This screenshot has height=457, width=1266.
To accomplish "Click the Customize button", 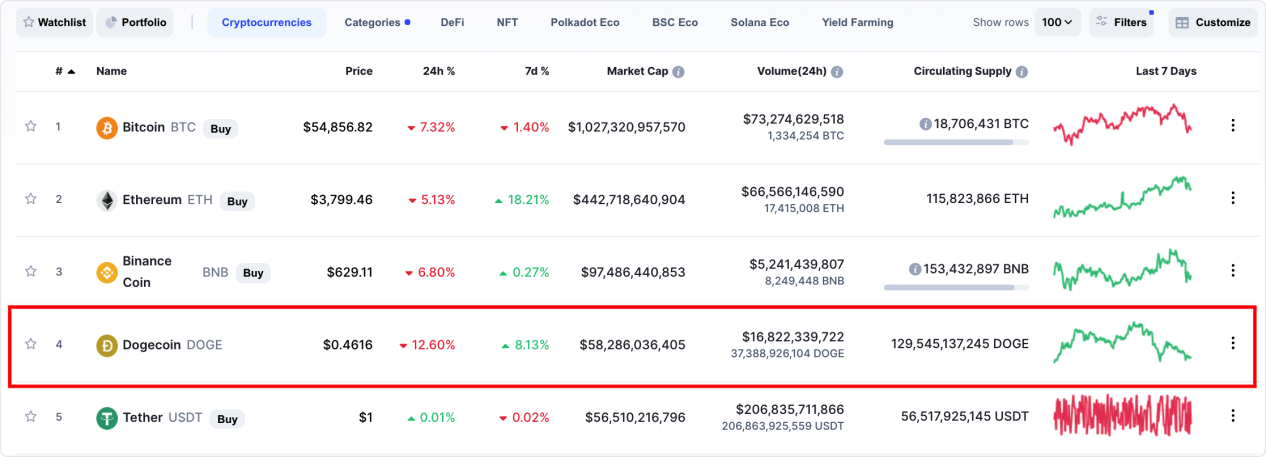I will point(1211,22).
